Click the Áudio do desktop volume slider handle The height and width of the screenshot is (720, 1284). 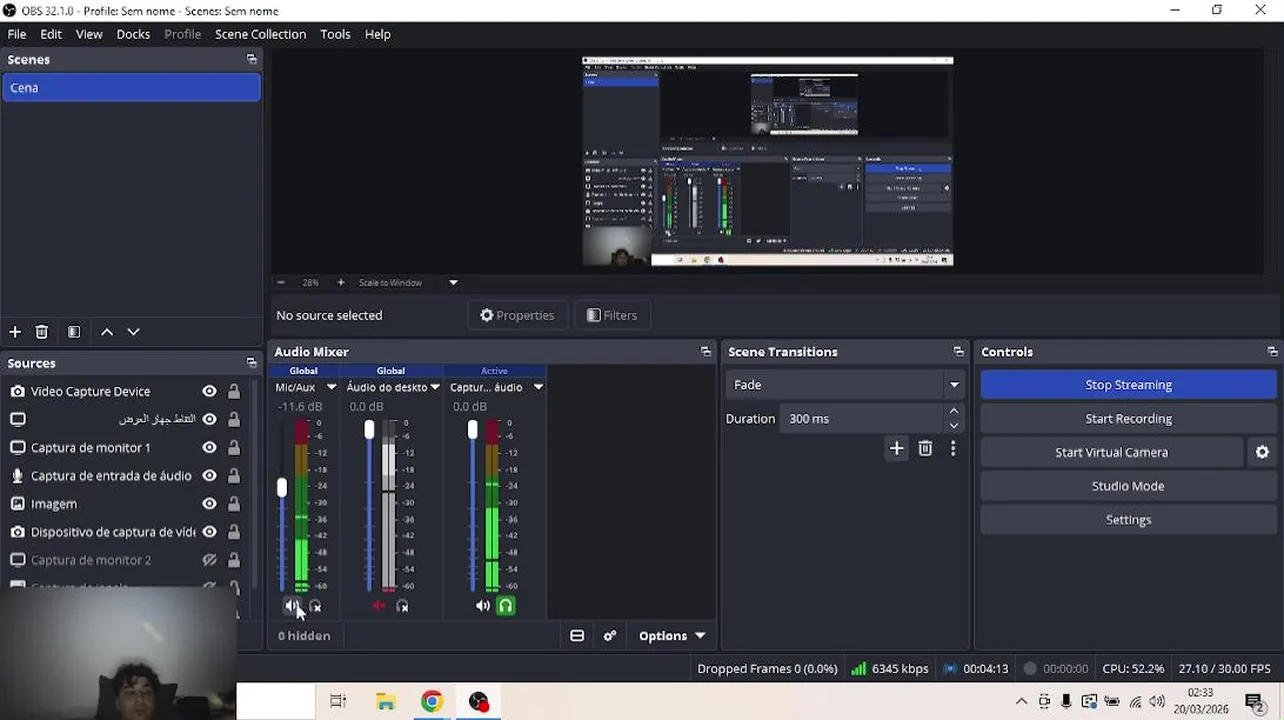tap(369, 430)
